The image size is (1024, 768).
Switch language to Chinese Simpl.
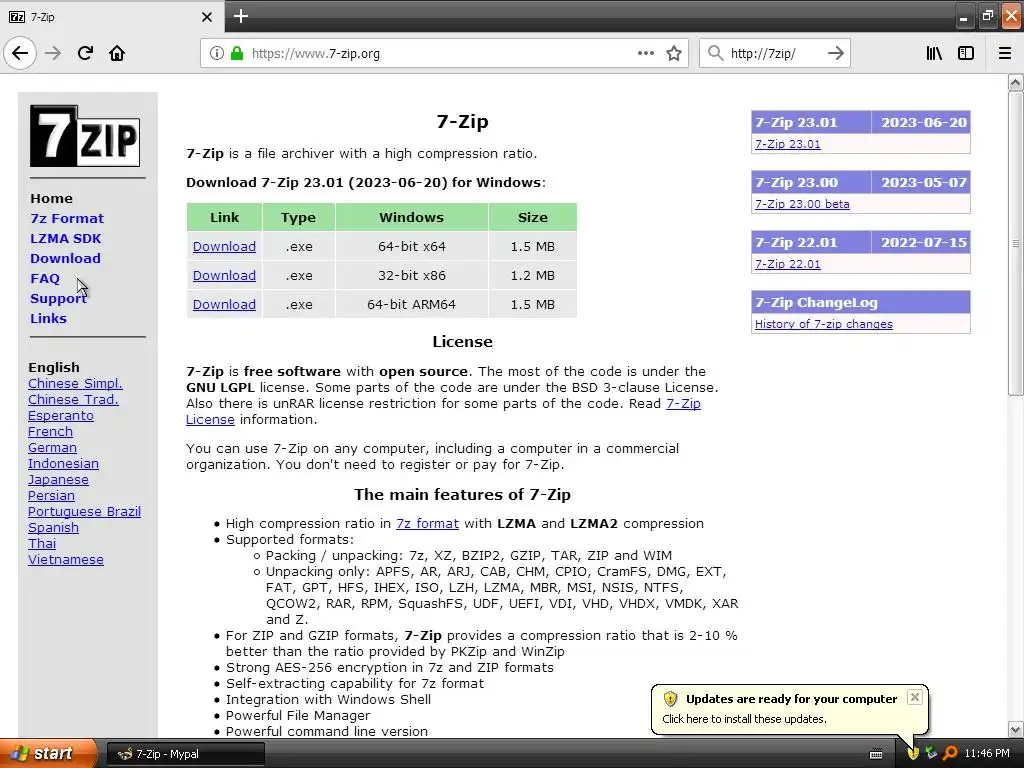(75, 383)
